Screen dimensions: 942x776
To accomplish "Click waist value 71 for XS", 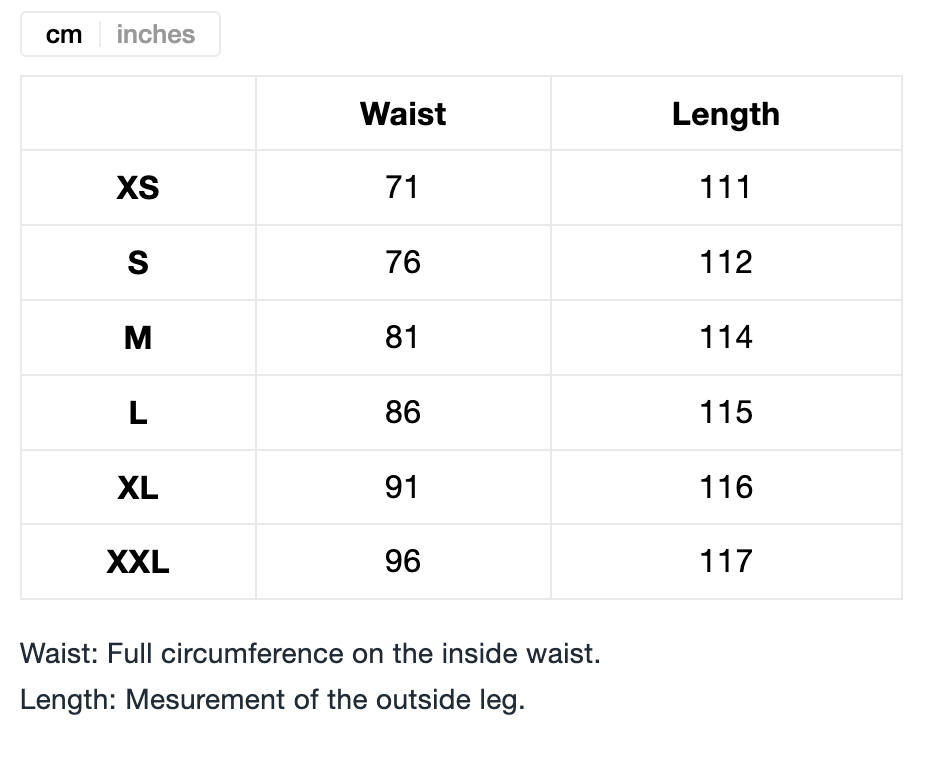I will [x=402, y=187].
